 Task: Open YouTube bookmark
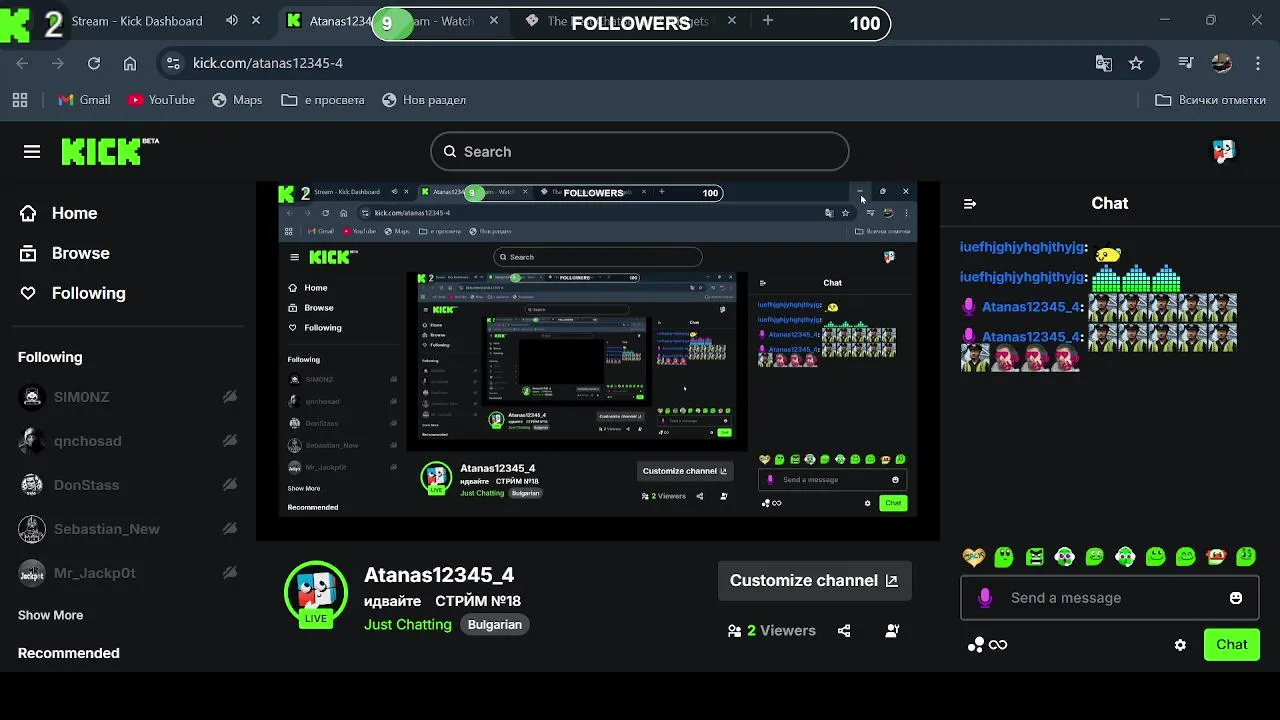click(x=161, y=100)
